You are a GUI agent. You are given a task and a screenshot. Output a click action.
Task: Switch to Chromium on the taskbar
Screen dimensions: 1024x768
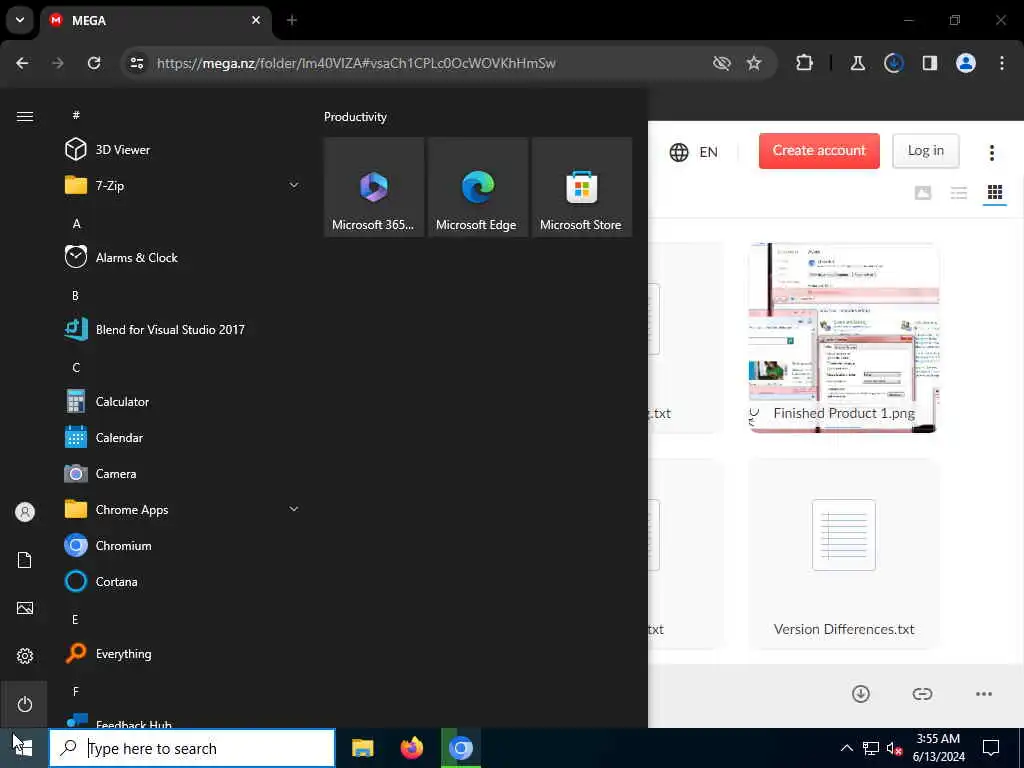pyautogui.click(x=460, y=748)
